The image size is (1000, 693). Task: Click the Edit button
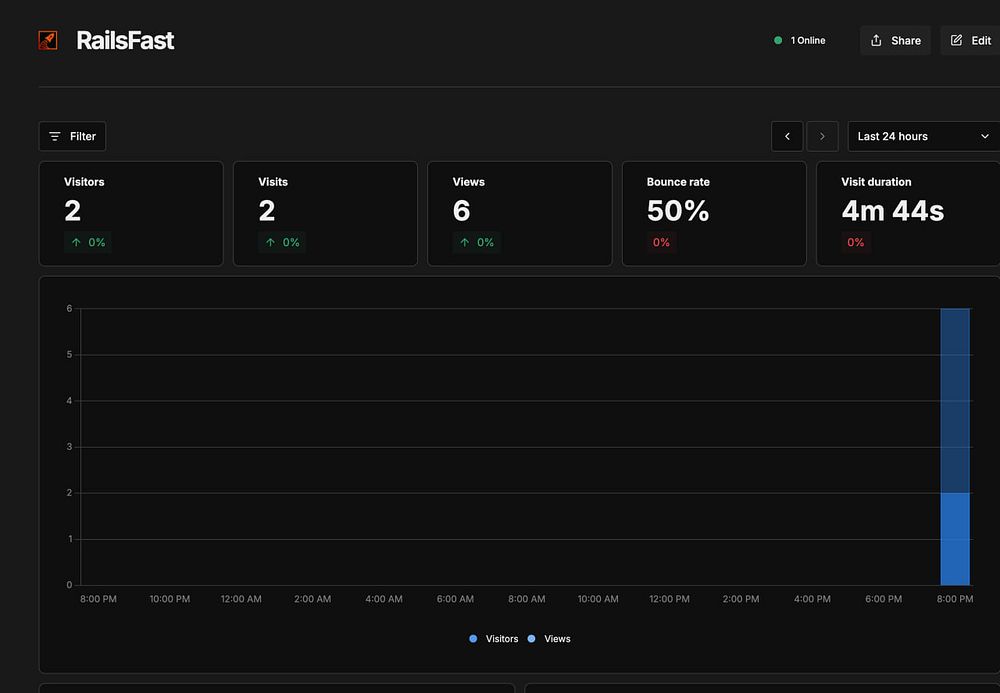[971, 40]
